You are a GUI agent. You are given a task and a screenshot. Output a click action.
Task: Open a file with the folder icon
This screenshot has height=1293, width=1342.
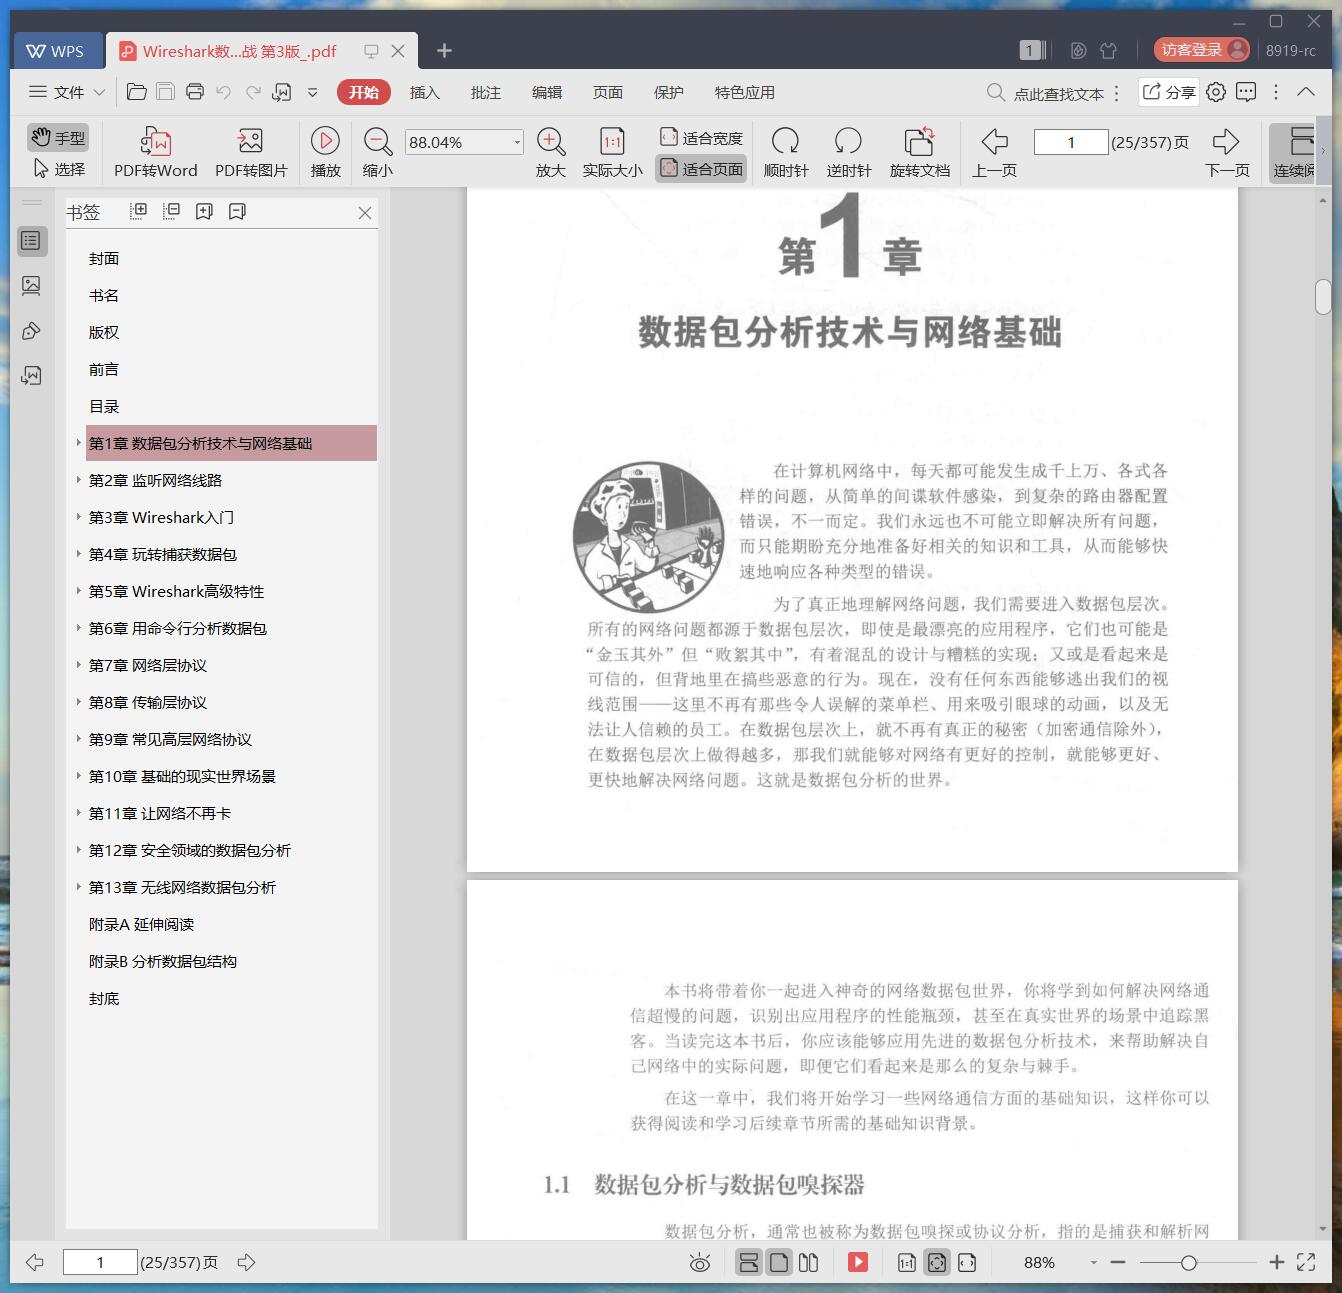coord(137,92)
